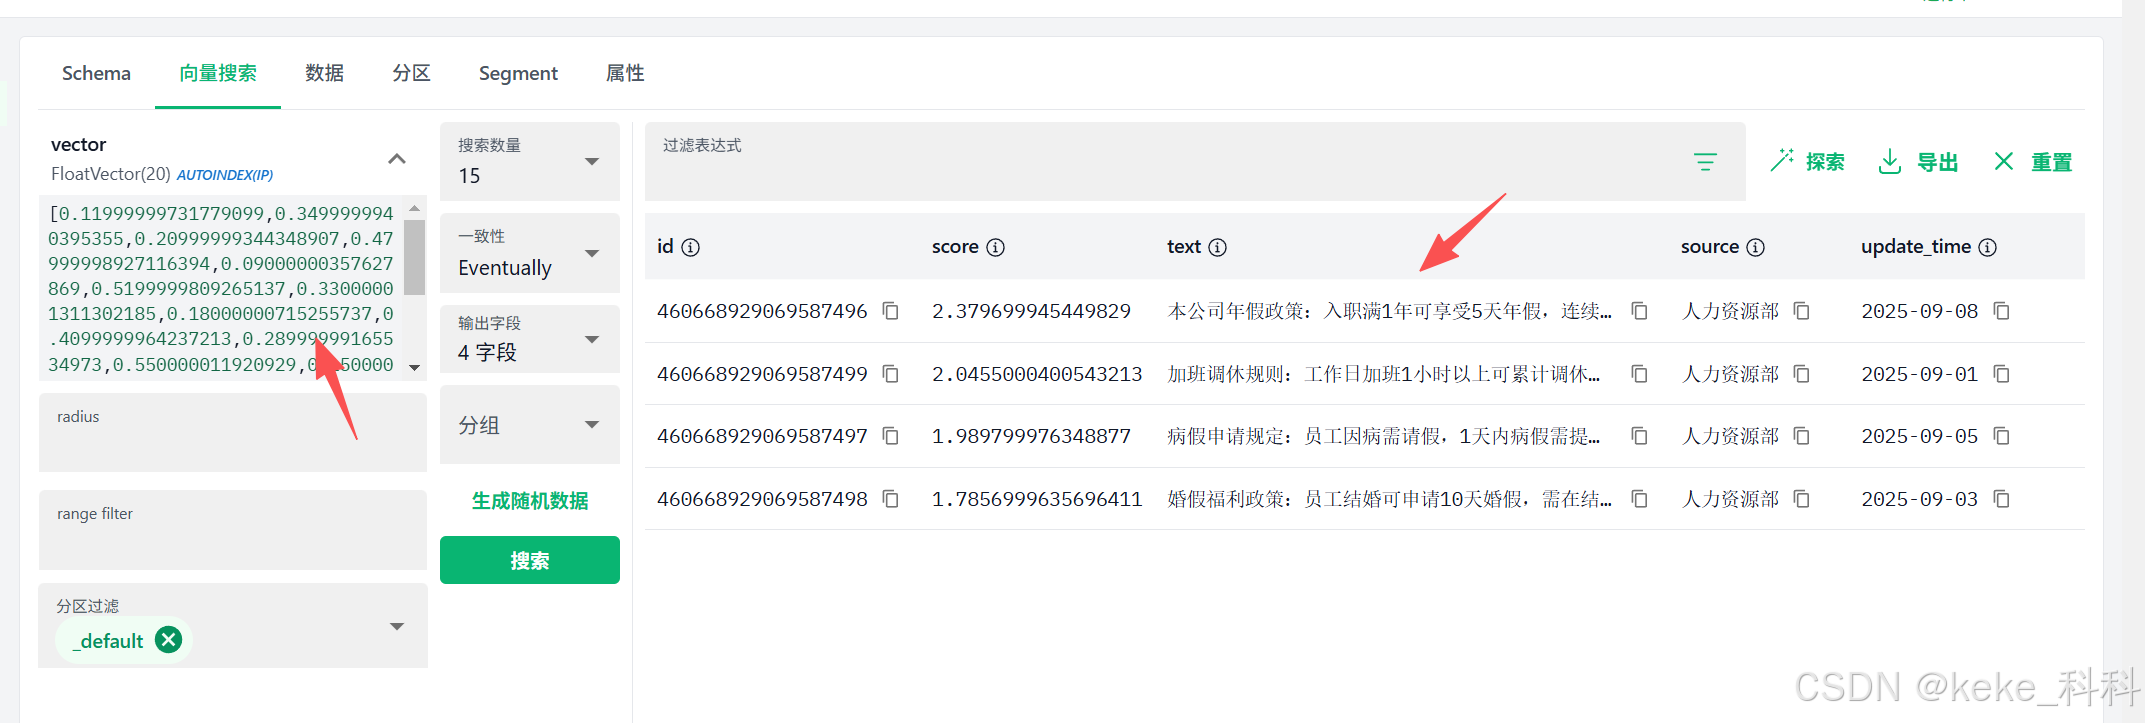Click the 探索 button

point(1807,162)
